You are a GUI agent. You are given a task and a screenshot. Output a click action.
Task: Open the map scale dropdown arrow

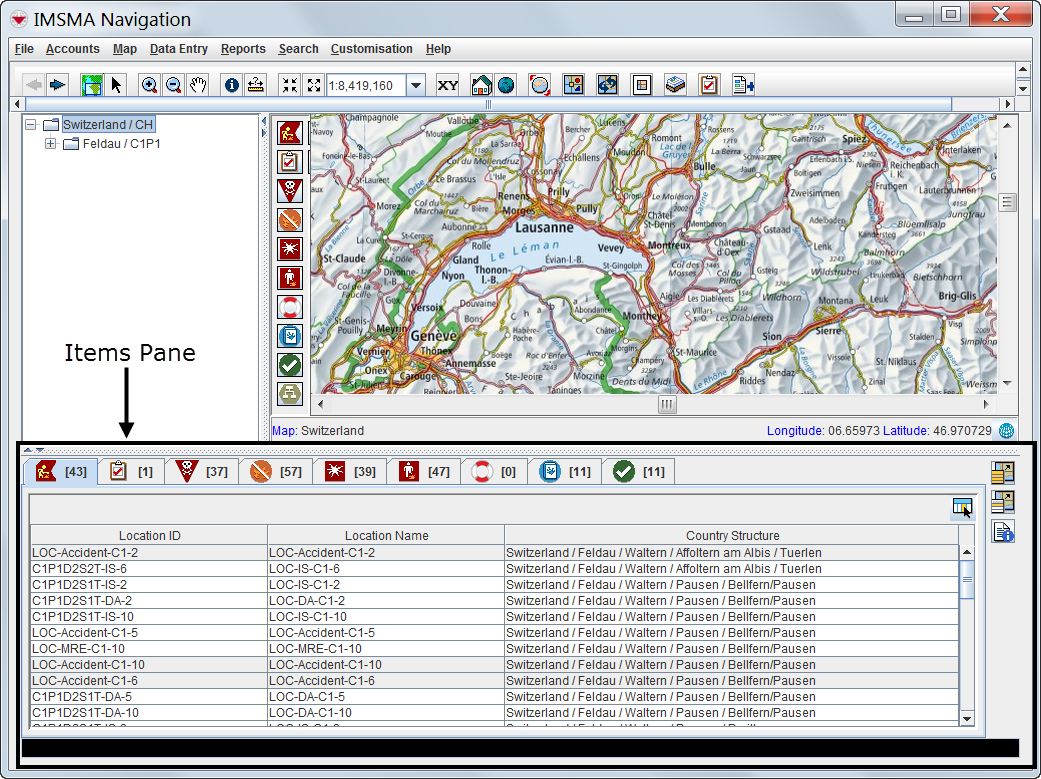(416, 85)
